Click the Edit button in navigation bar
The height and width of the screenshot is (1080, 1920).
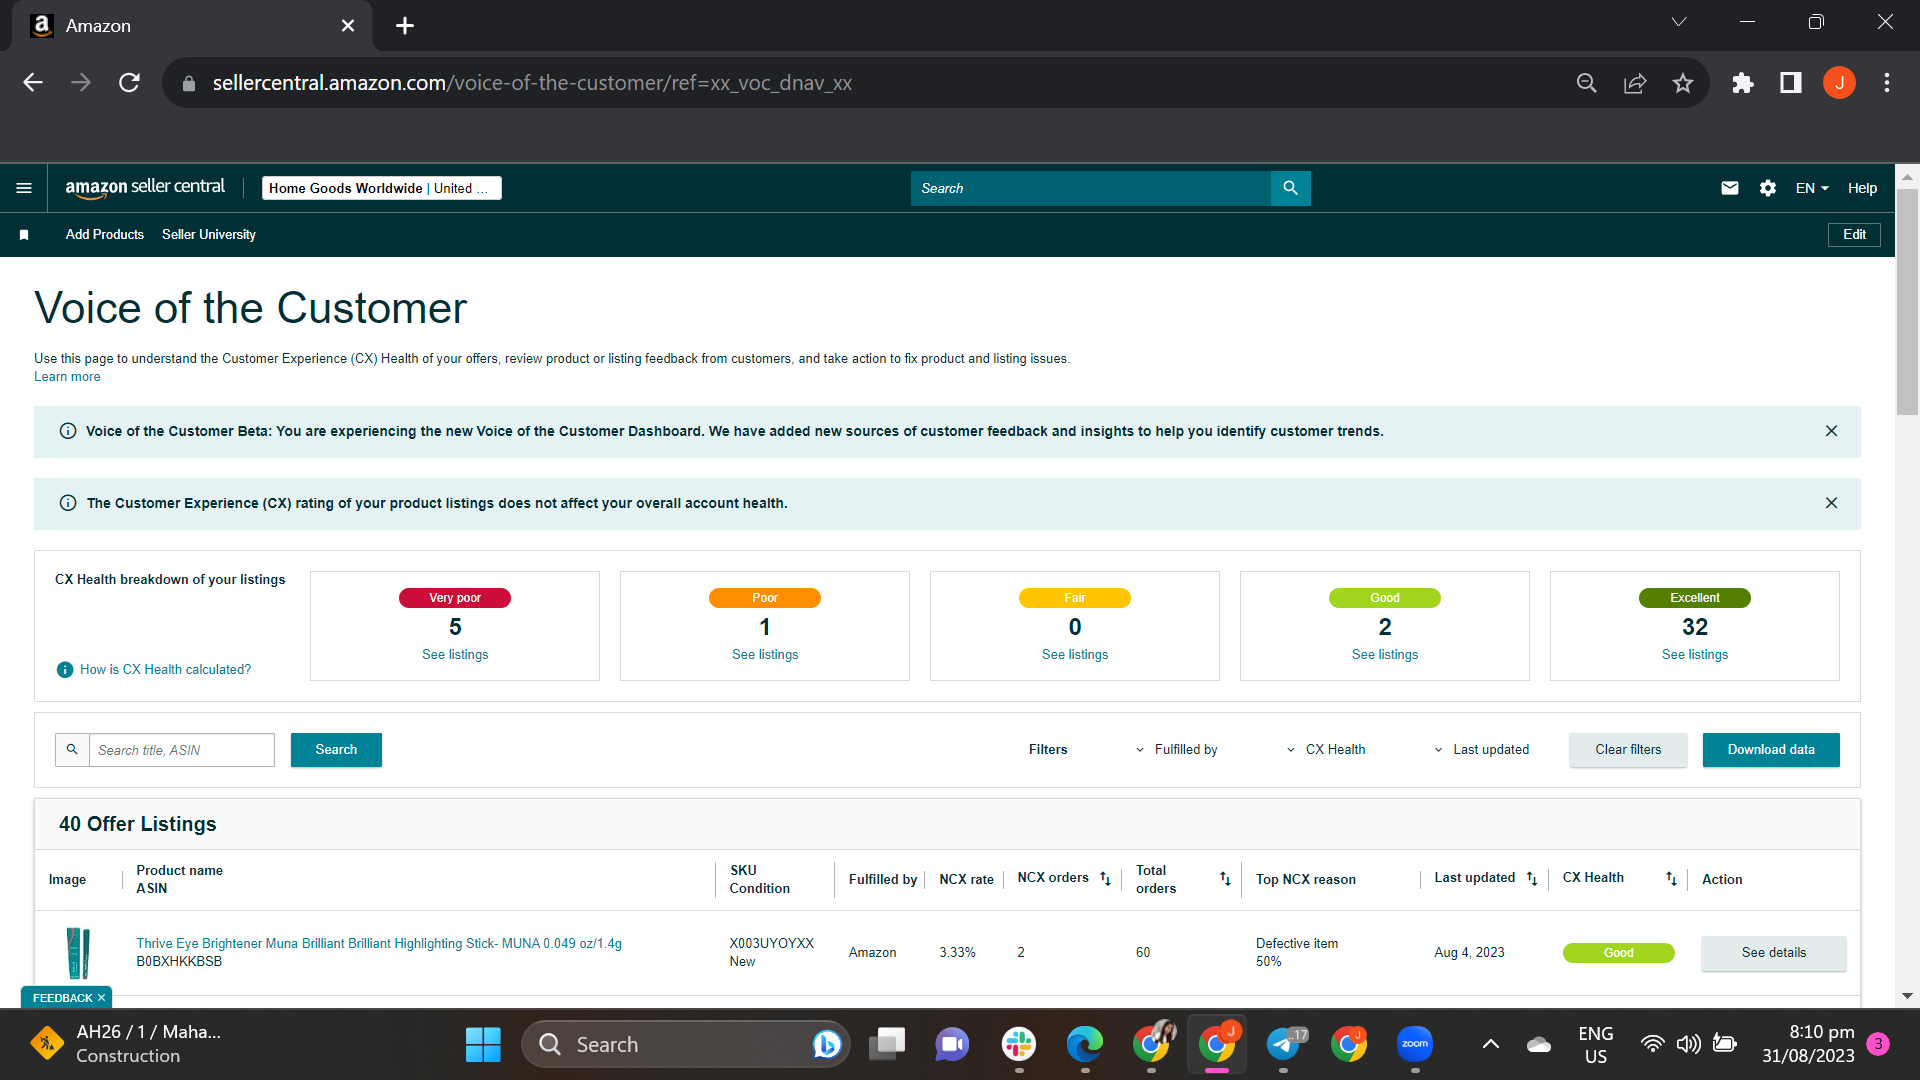(x=1854, y=235)
